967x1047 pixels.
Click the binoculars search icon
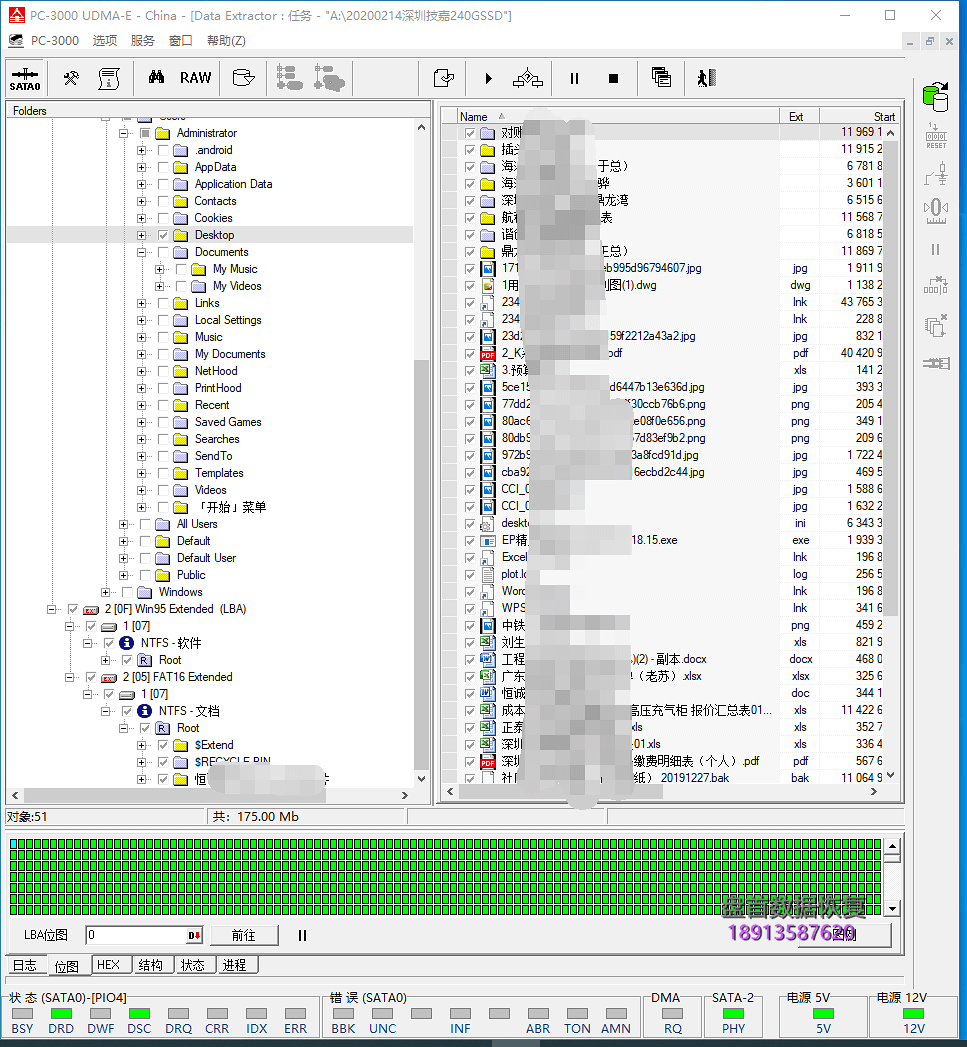click(x=156, y=77)
